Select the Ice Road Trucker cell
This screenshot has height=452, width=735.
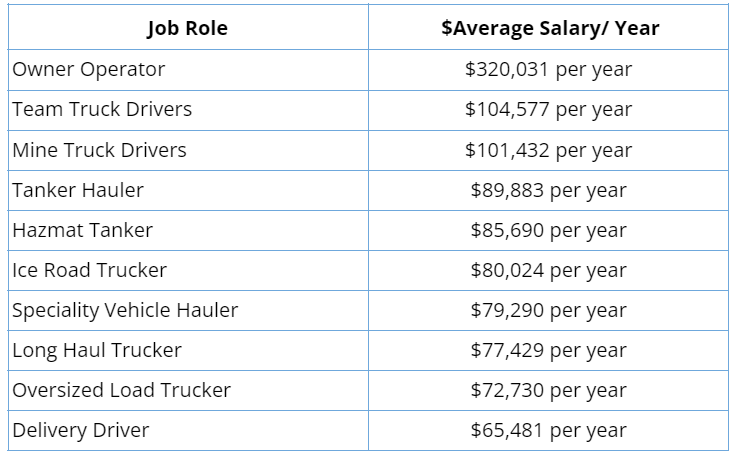click(x=90, y=270)
